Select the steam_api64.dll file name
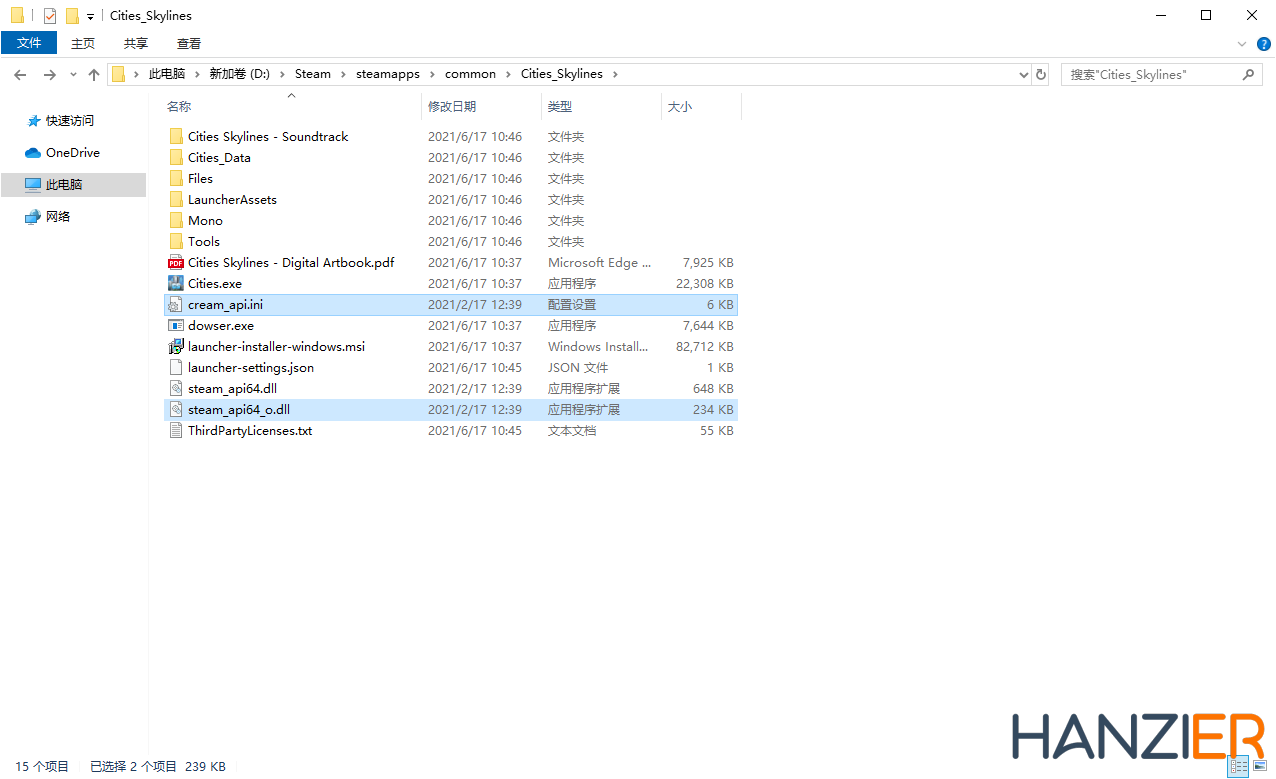 tap(233, 388)
